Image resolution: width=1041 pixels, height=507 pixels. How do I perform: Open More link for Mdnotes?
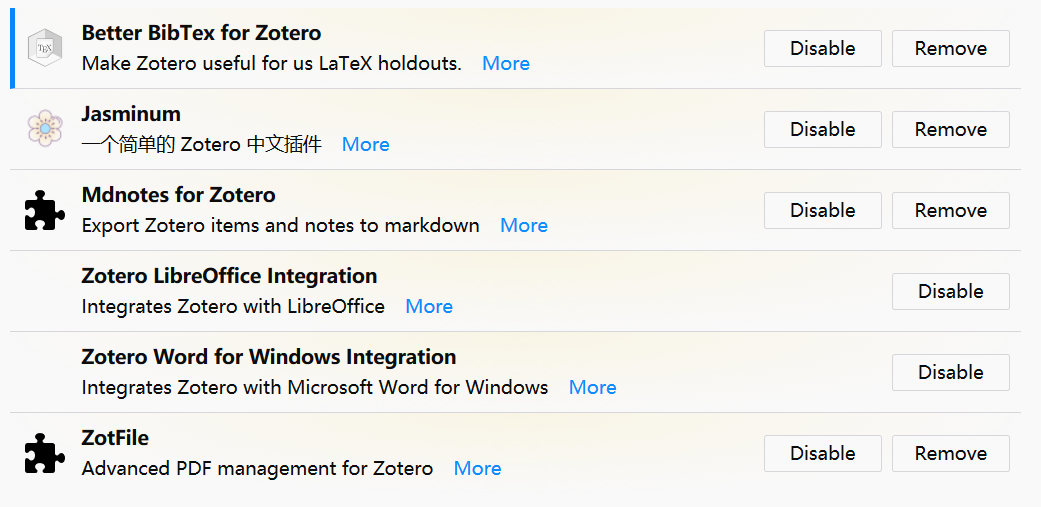tap(524, 225)
